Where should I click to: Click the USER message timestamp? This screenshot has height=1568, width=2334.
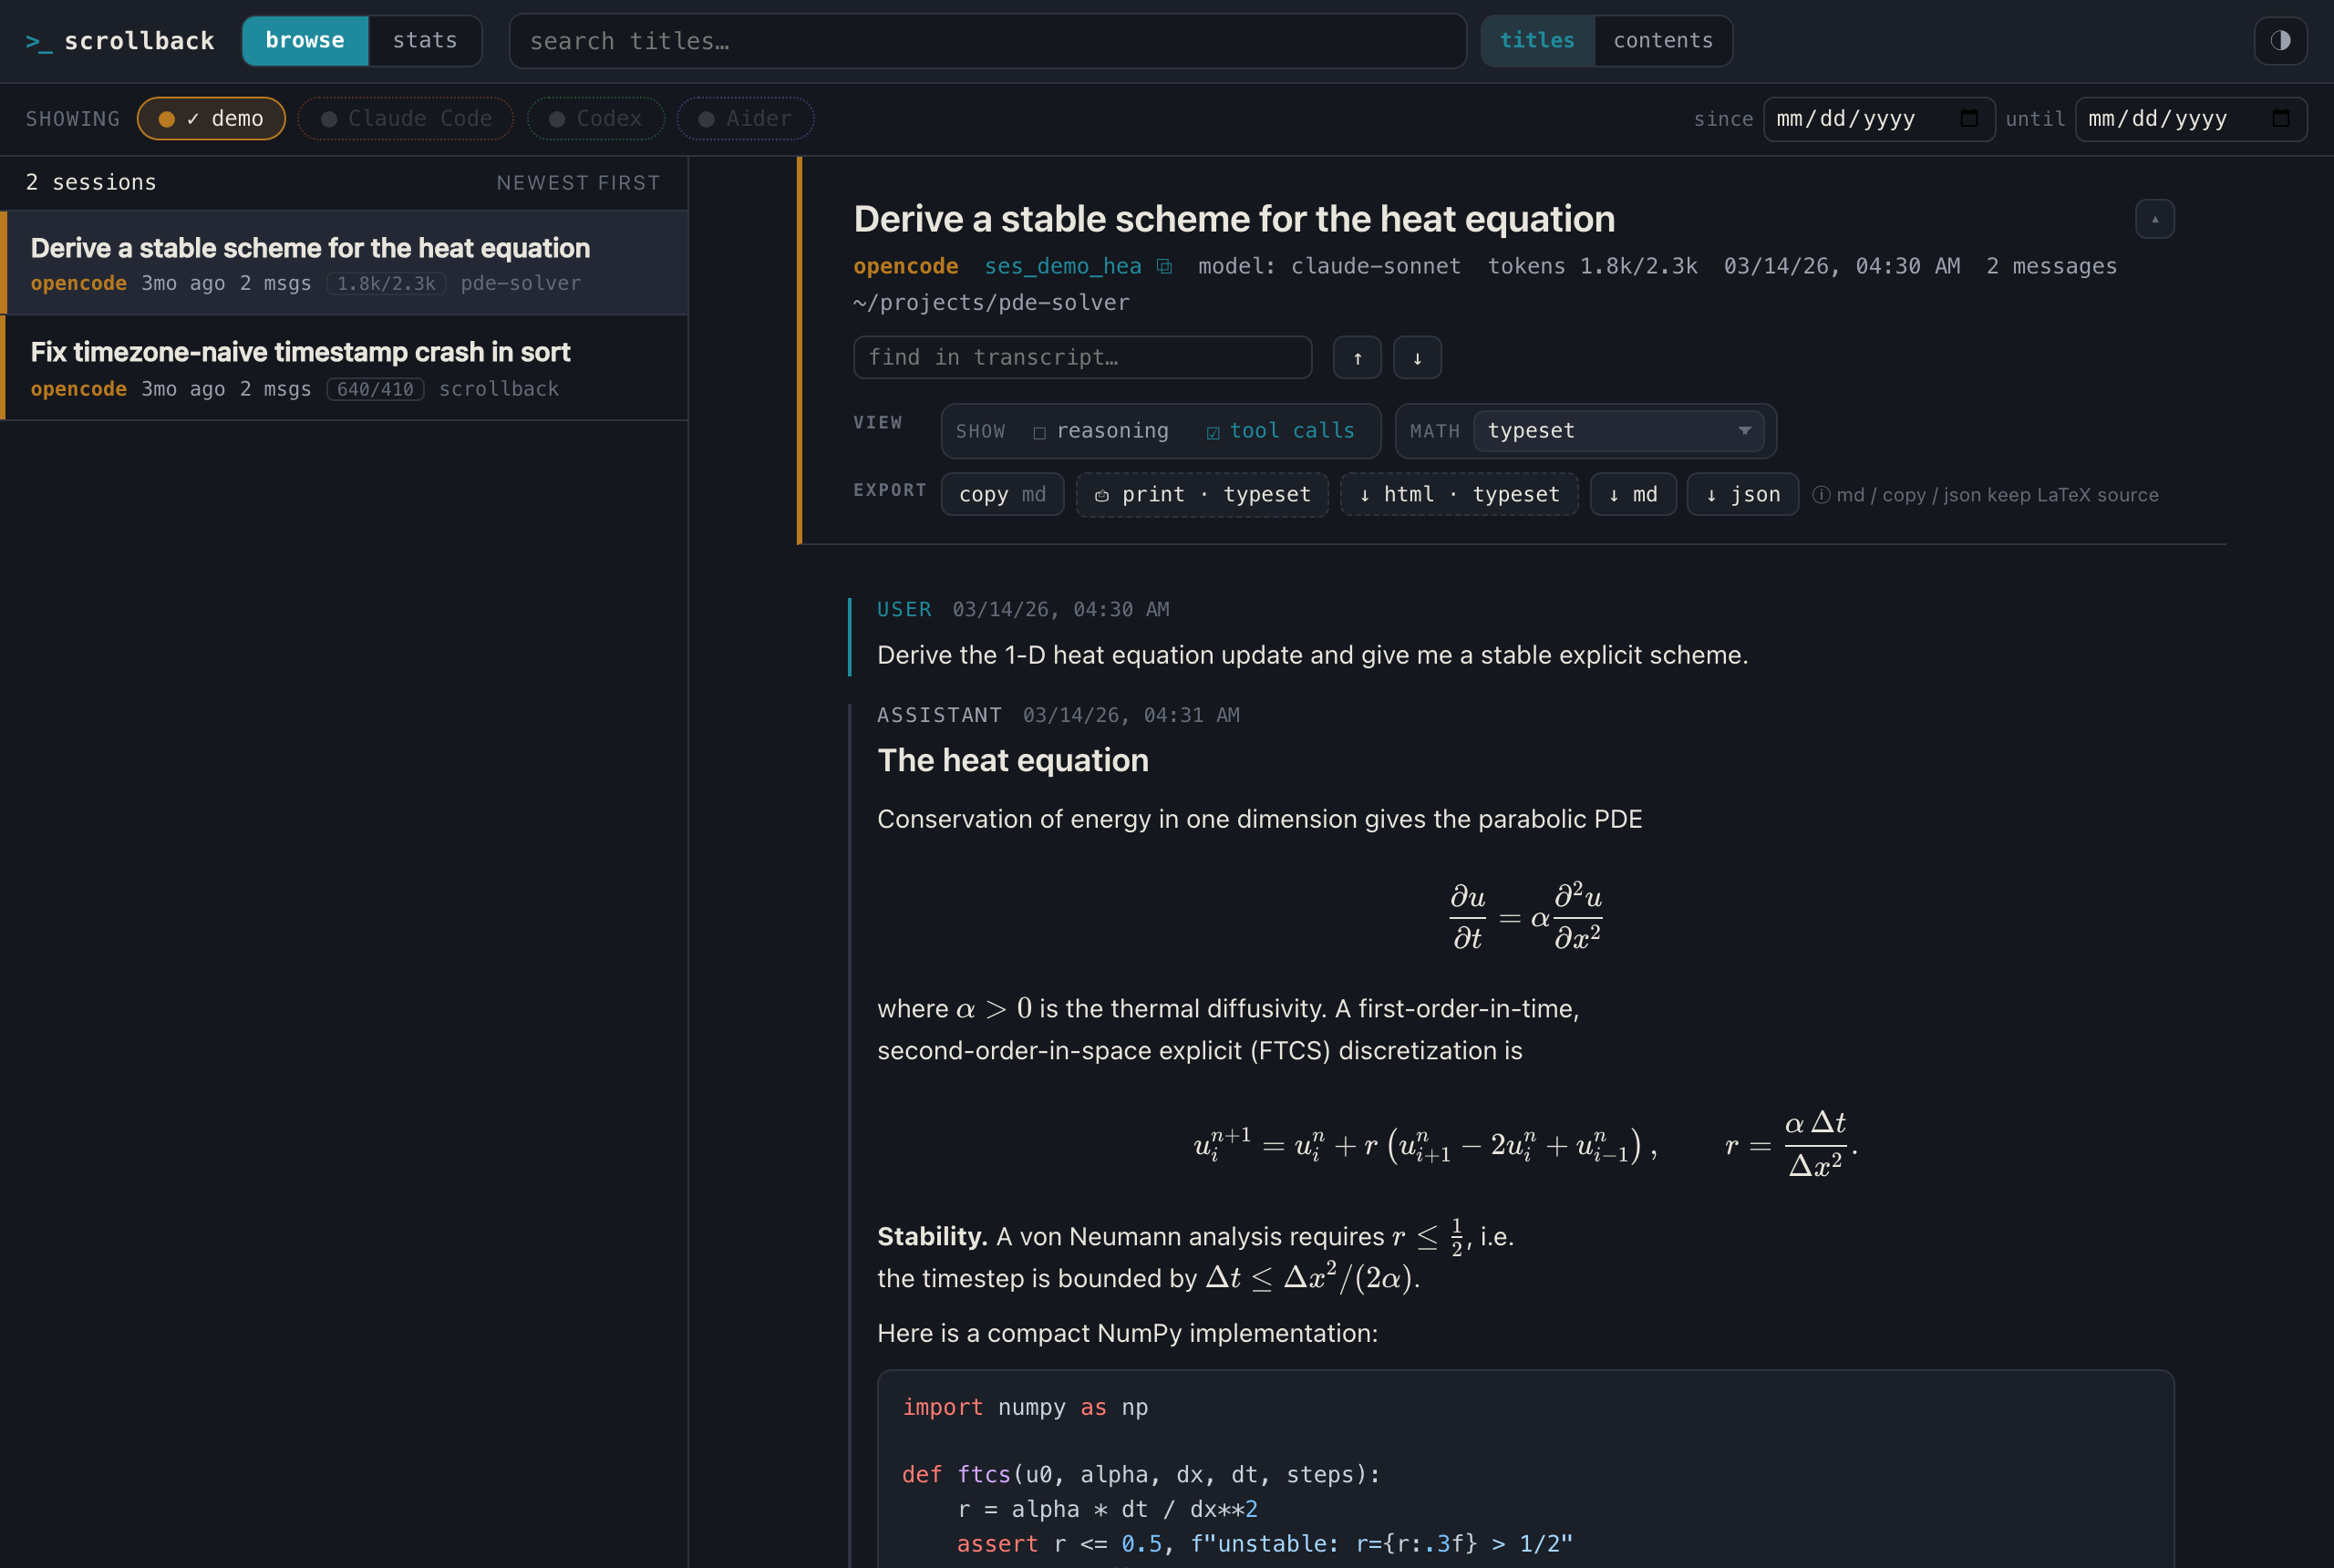pos(1060,610)
